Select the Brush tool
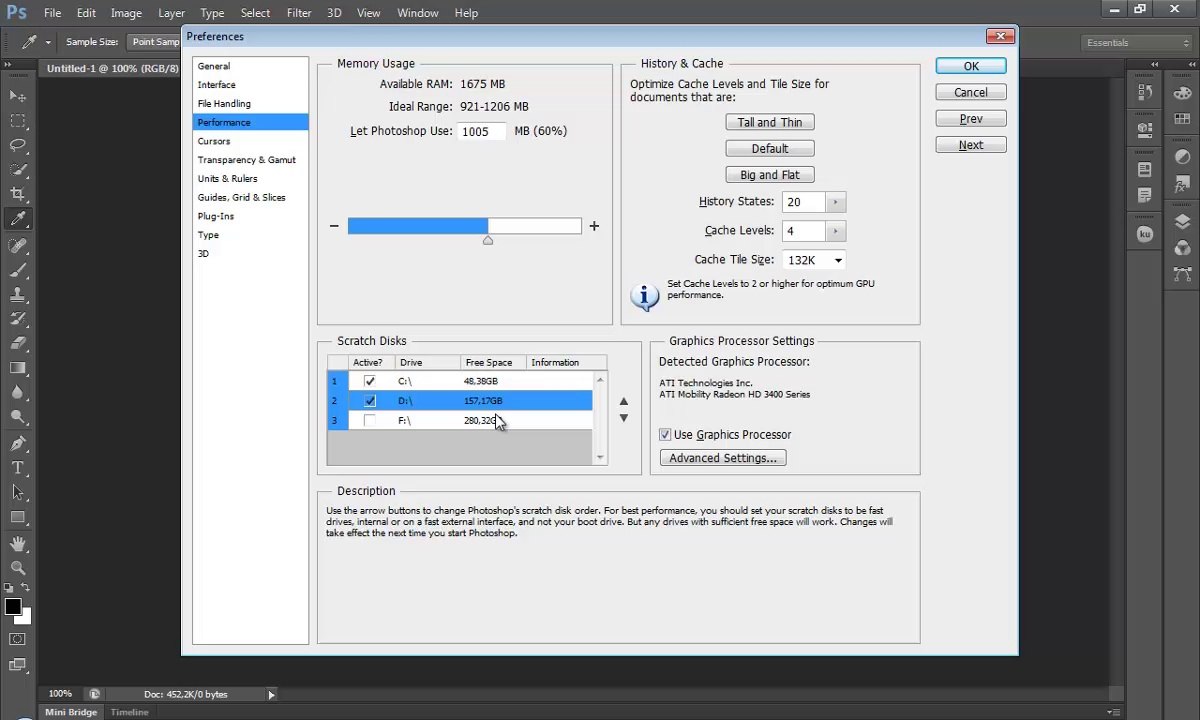Screen dimensions: 1200x720 [18, 270]
